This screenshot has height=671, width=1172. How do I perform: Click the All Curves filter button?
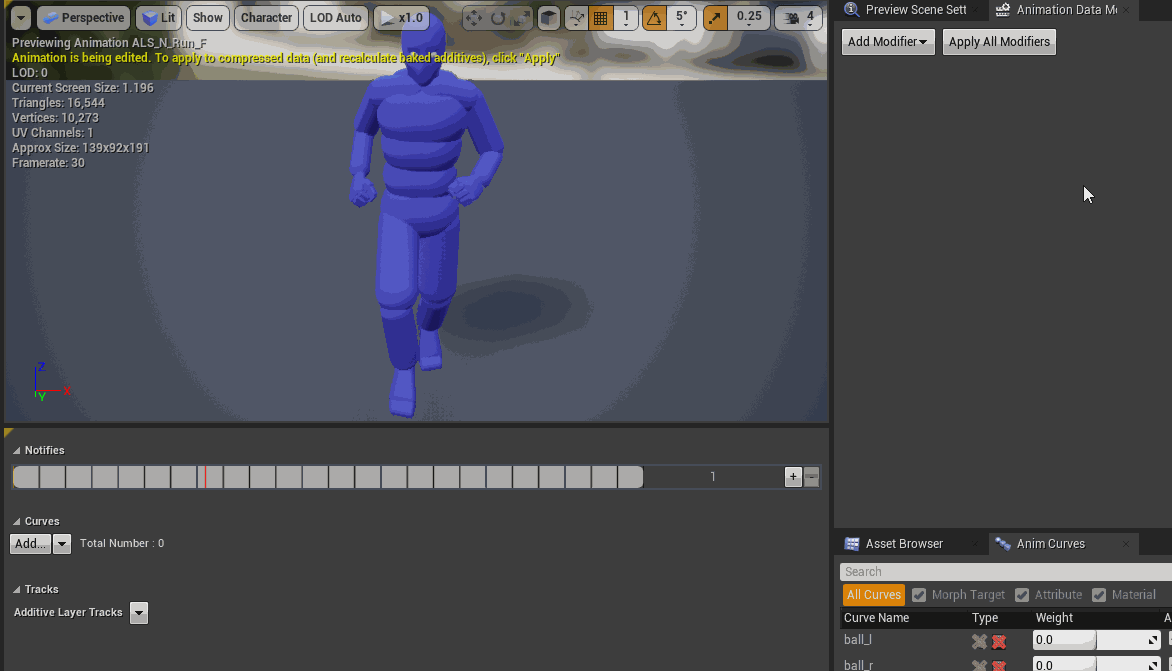[874, 595]
